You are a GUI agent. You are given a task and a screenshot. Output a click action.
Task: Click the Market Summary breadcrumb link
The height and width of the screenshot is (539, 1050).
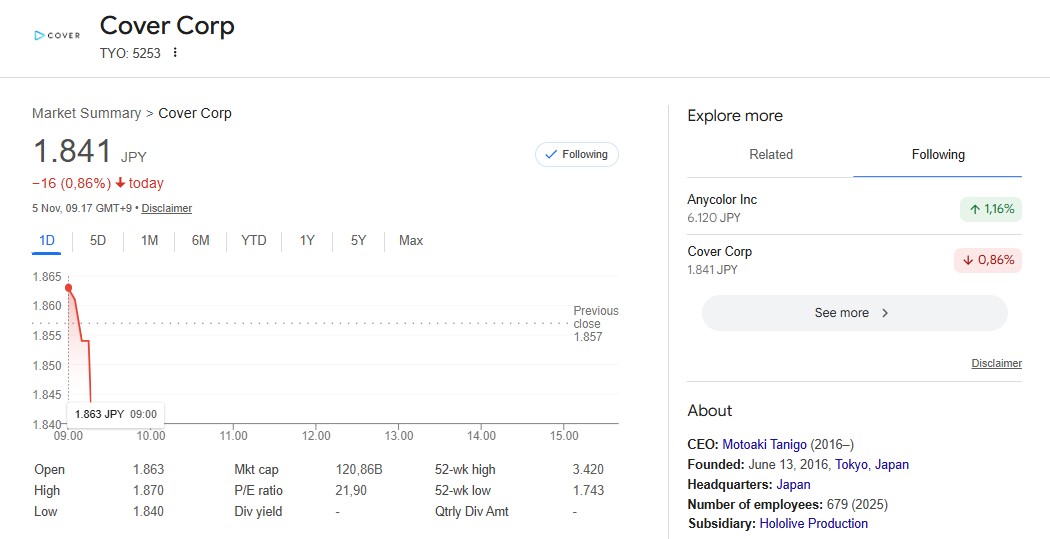[86, 113]
